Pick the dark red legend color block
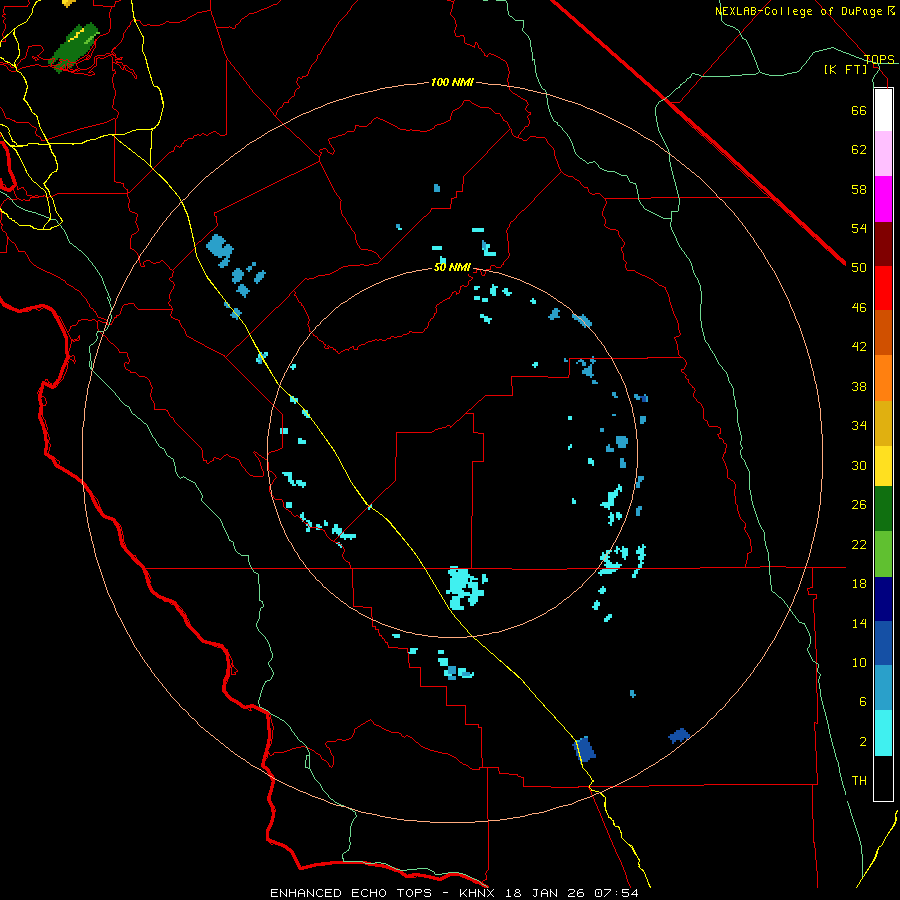The image size is (900, 900). 883,244
